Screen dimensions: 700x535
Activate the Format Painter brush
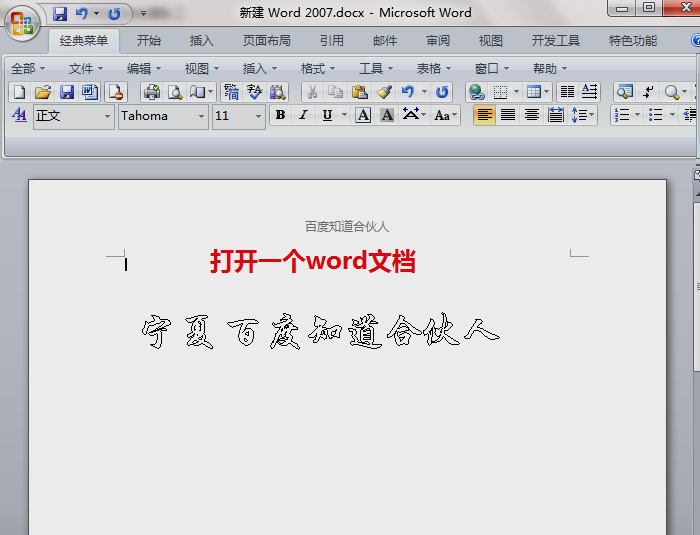point(383,92)
